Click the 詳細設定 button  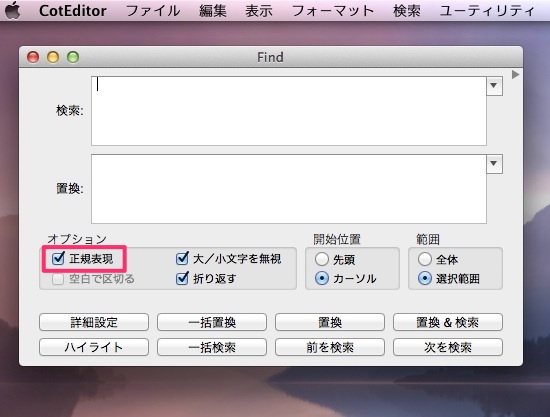click(94, 322)
